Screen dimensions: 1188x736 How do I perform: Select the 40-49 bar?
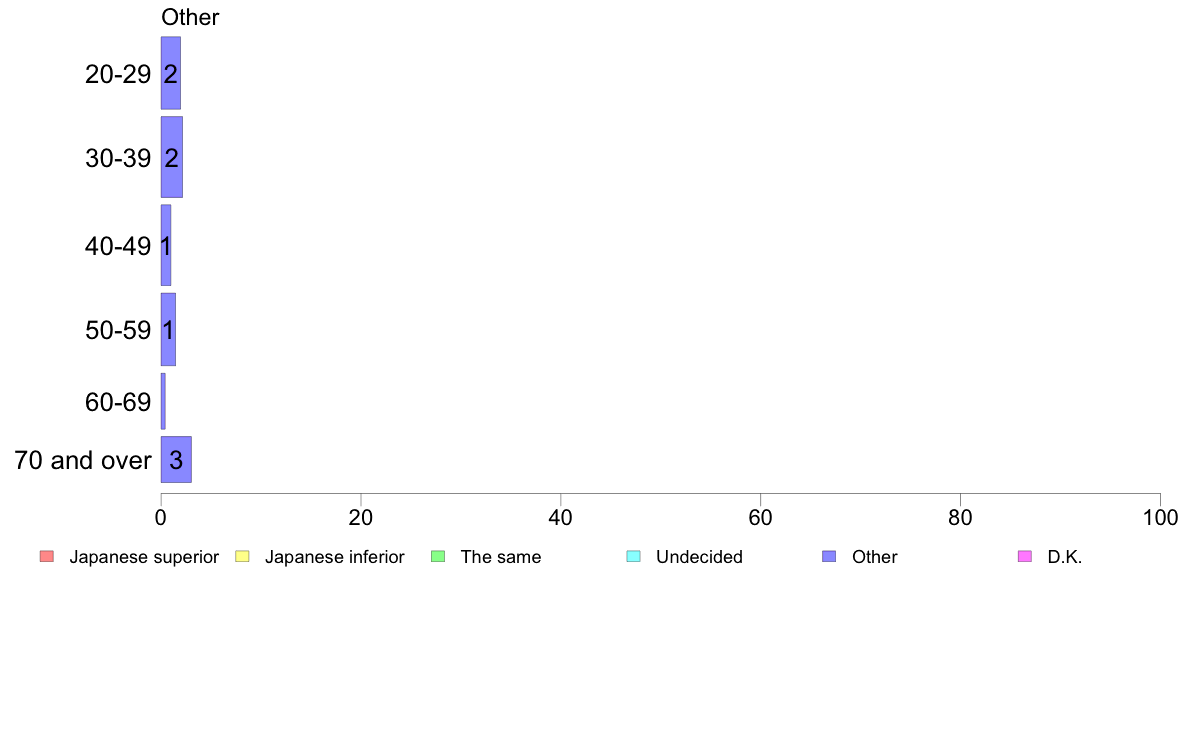click(166, 245)
